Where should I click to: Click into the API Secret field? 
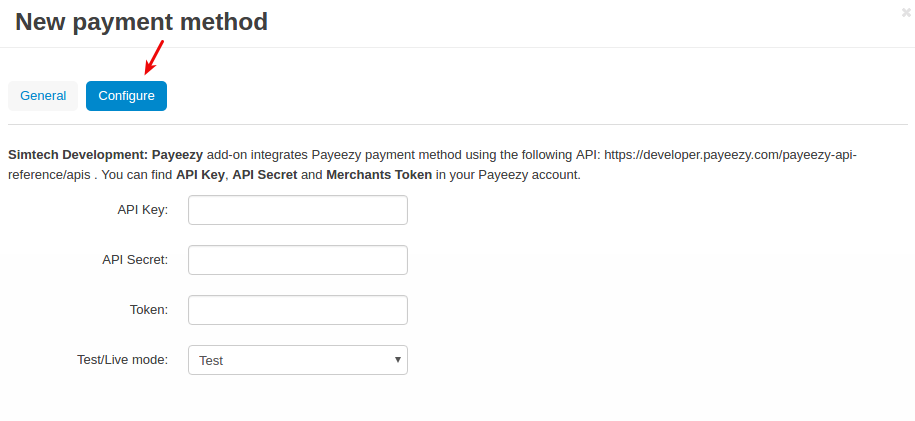[298, 260]
